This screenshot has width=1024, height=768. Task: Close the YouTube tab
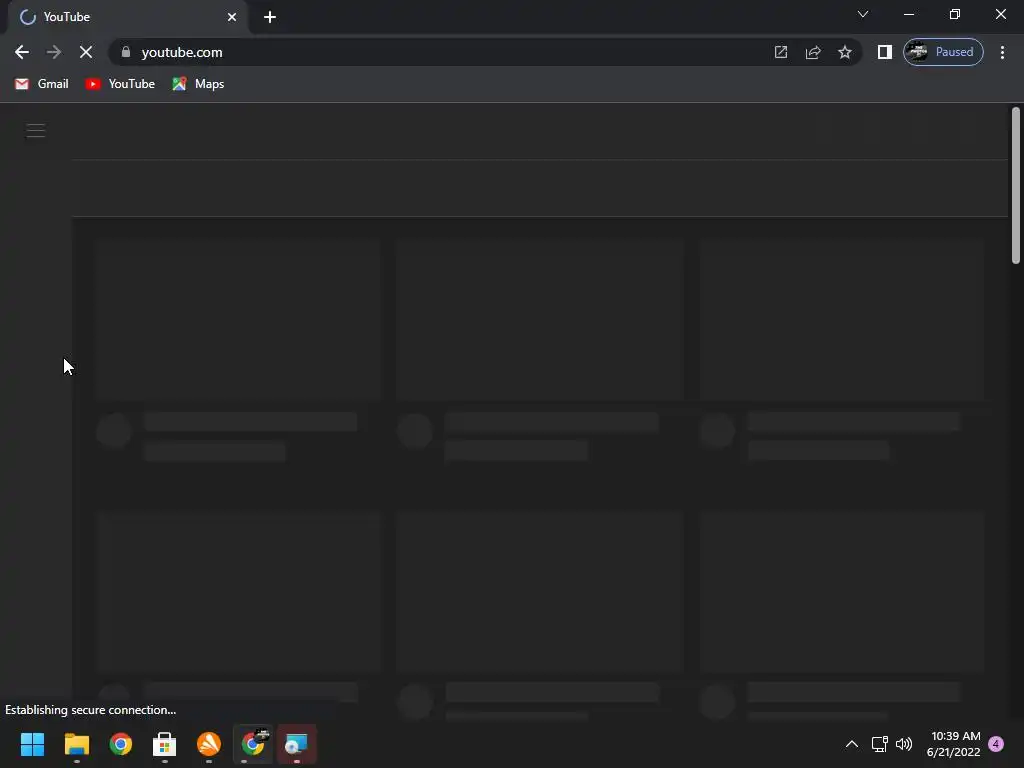232,17
